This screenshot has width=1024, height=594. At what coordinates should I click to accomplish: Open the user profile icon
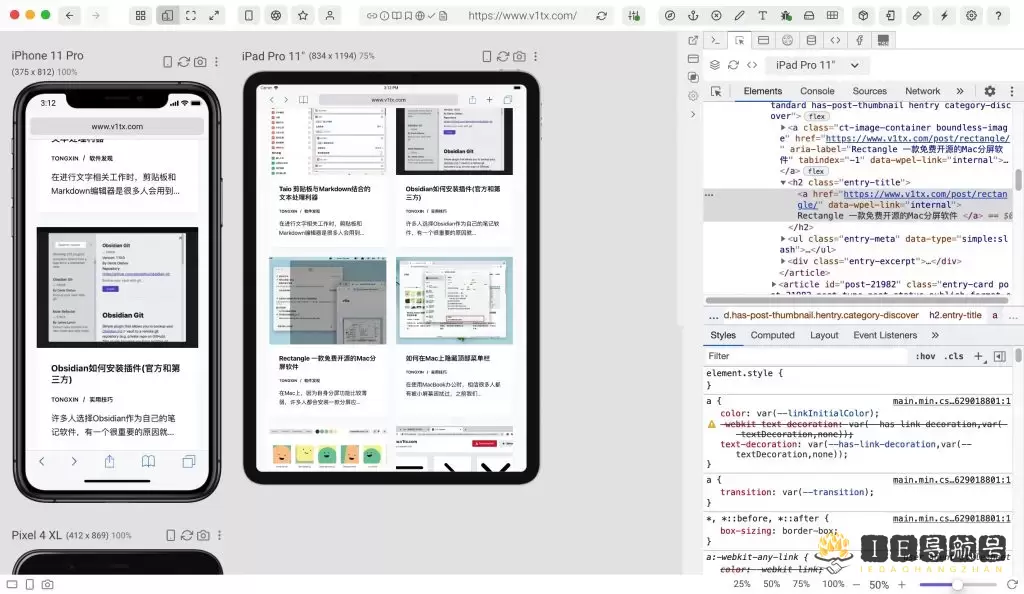[x=330, y=15]
